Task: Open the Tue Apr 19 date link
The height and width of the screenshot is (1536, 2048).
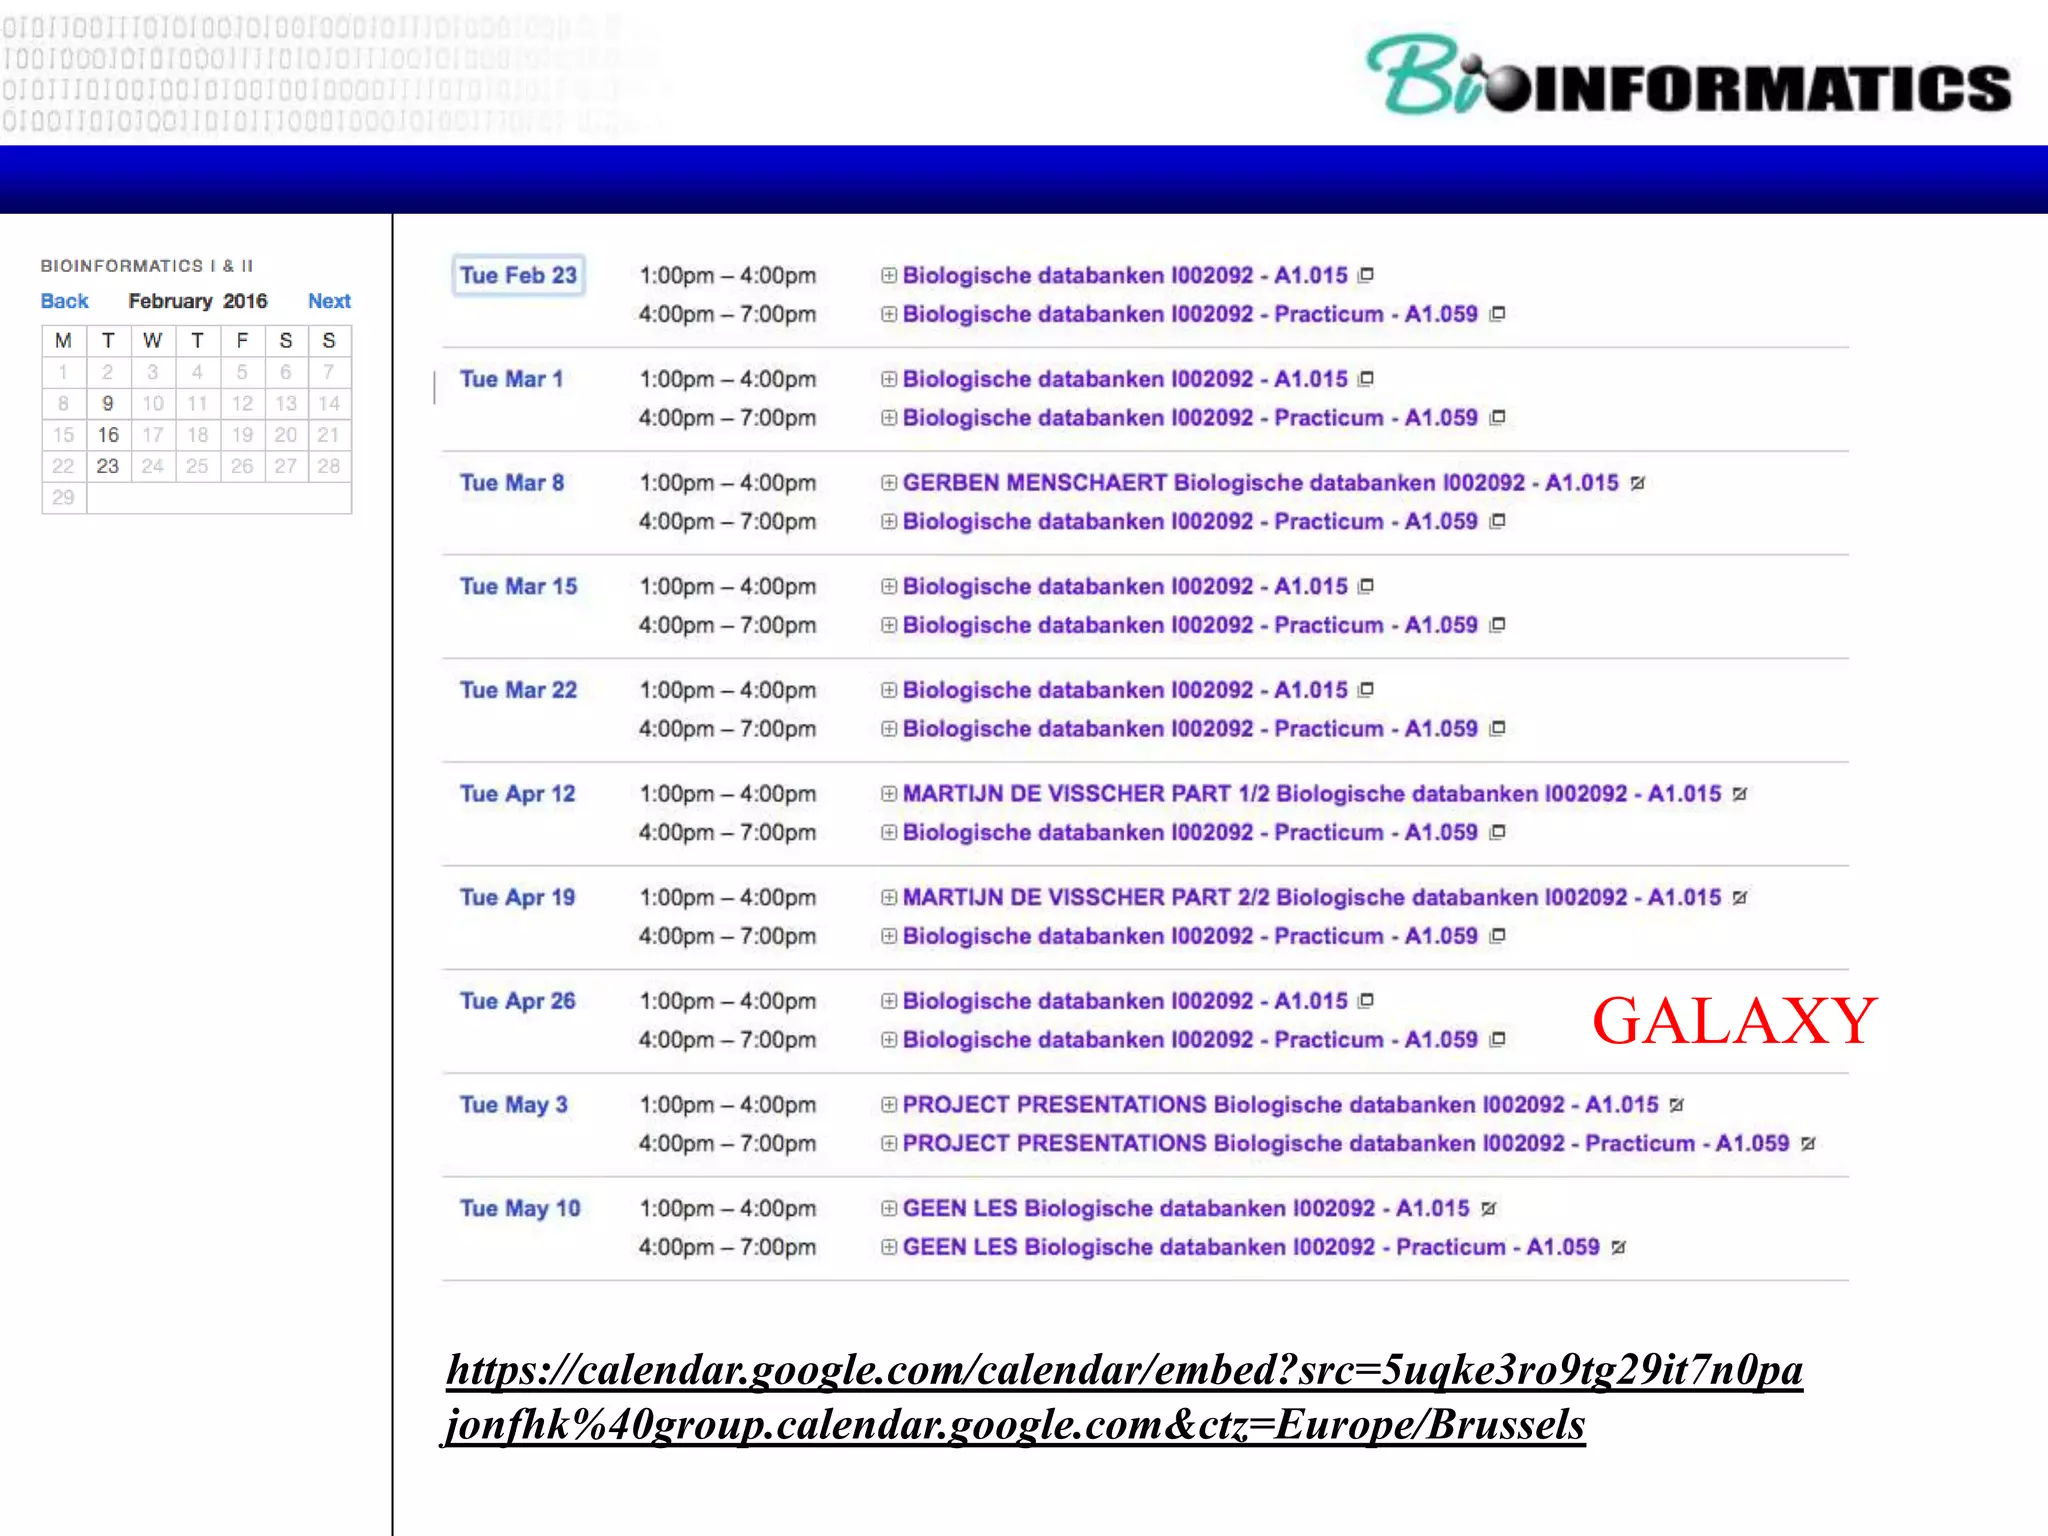Action: click(517, 898)
